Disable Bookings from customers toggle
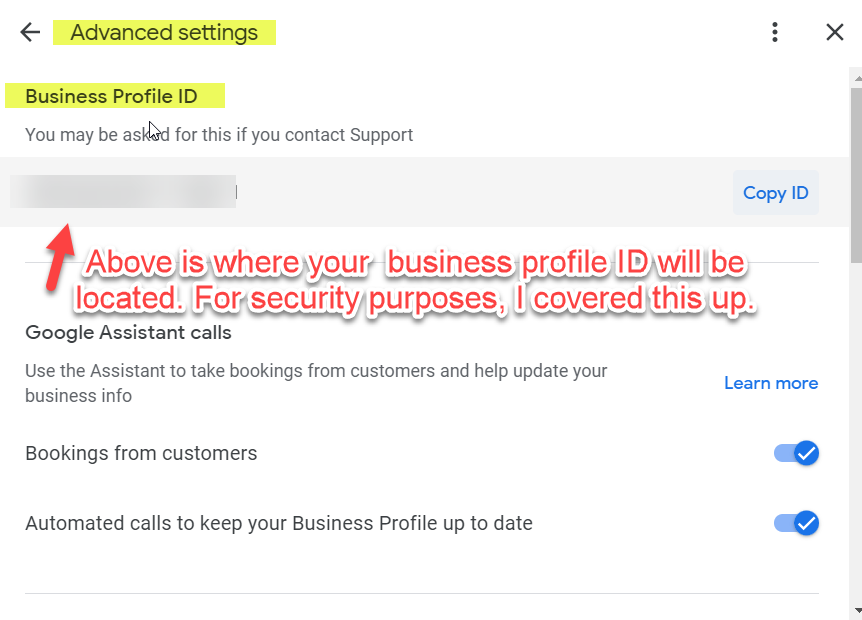Viewport: 862px width, 620px height. coord(796,453)
